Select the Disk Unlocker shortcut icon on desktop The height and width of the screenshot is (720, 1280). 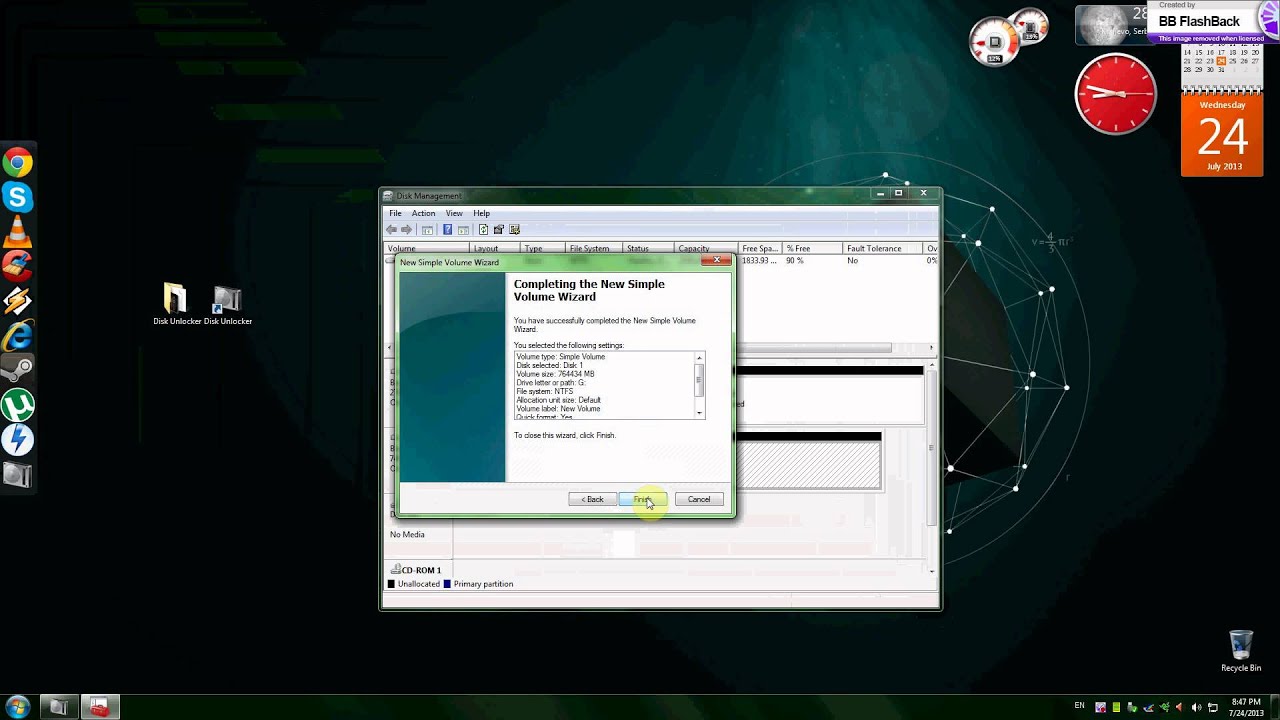pos(228,305)
